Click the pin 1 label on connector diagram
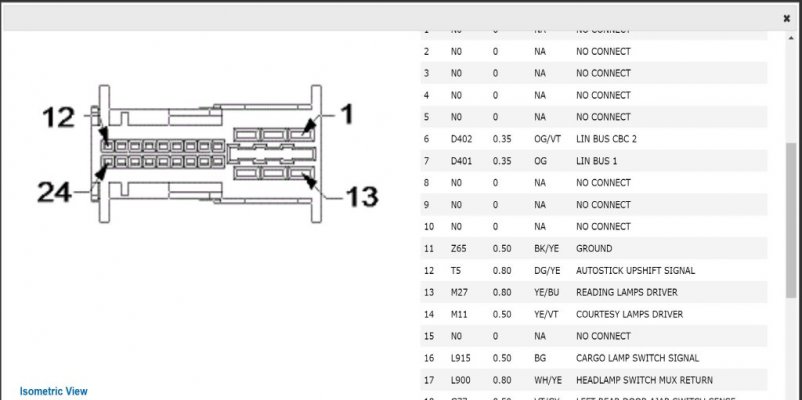 [347, 114]
